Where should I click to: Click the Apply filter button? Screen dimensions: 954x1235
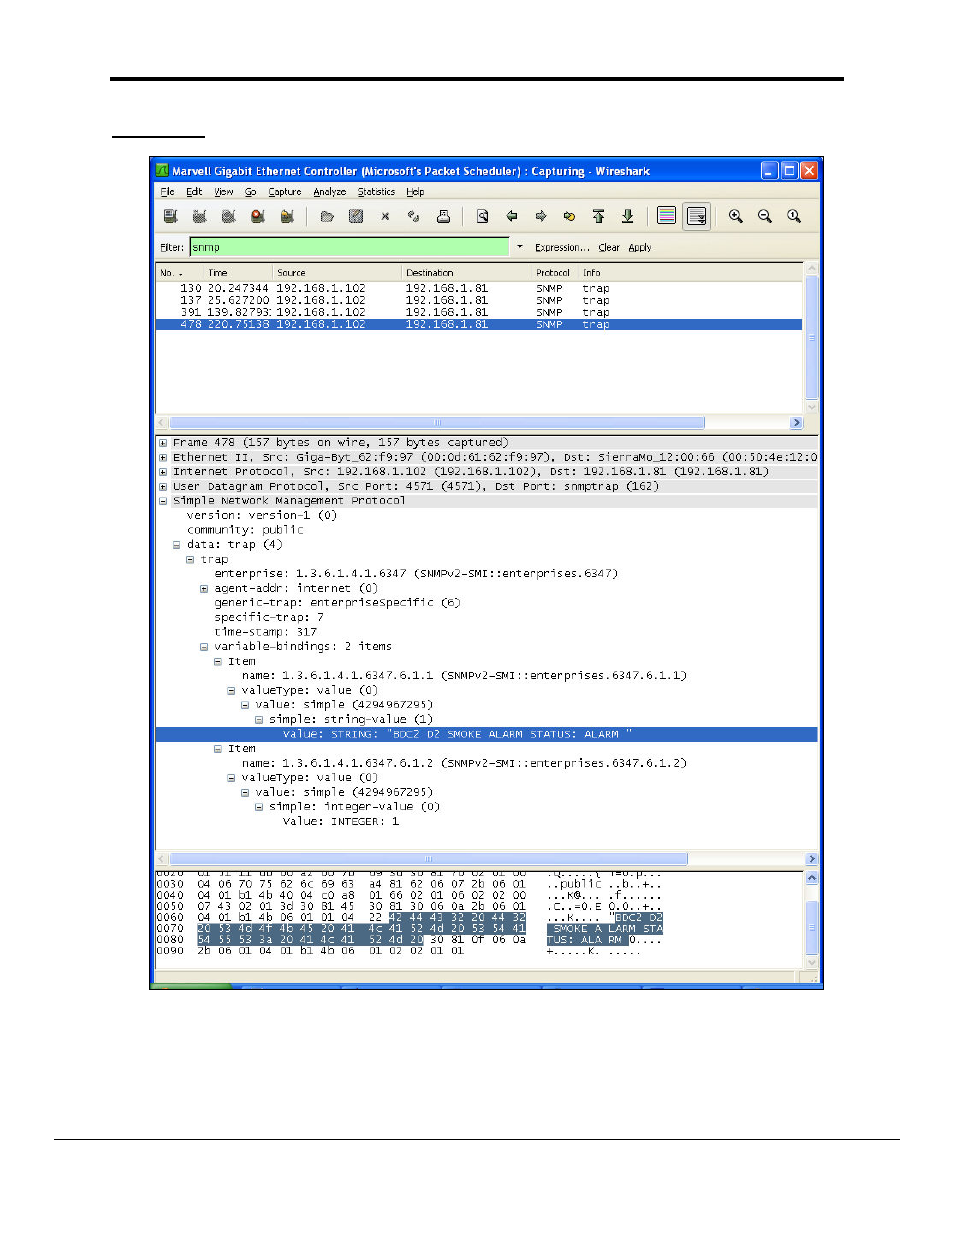coord(640,247)
